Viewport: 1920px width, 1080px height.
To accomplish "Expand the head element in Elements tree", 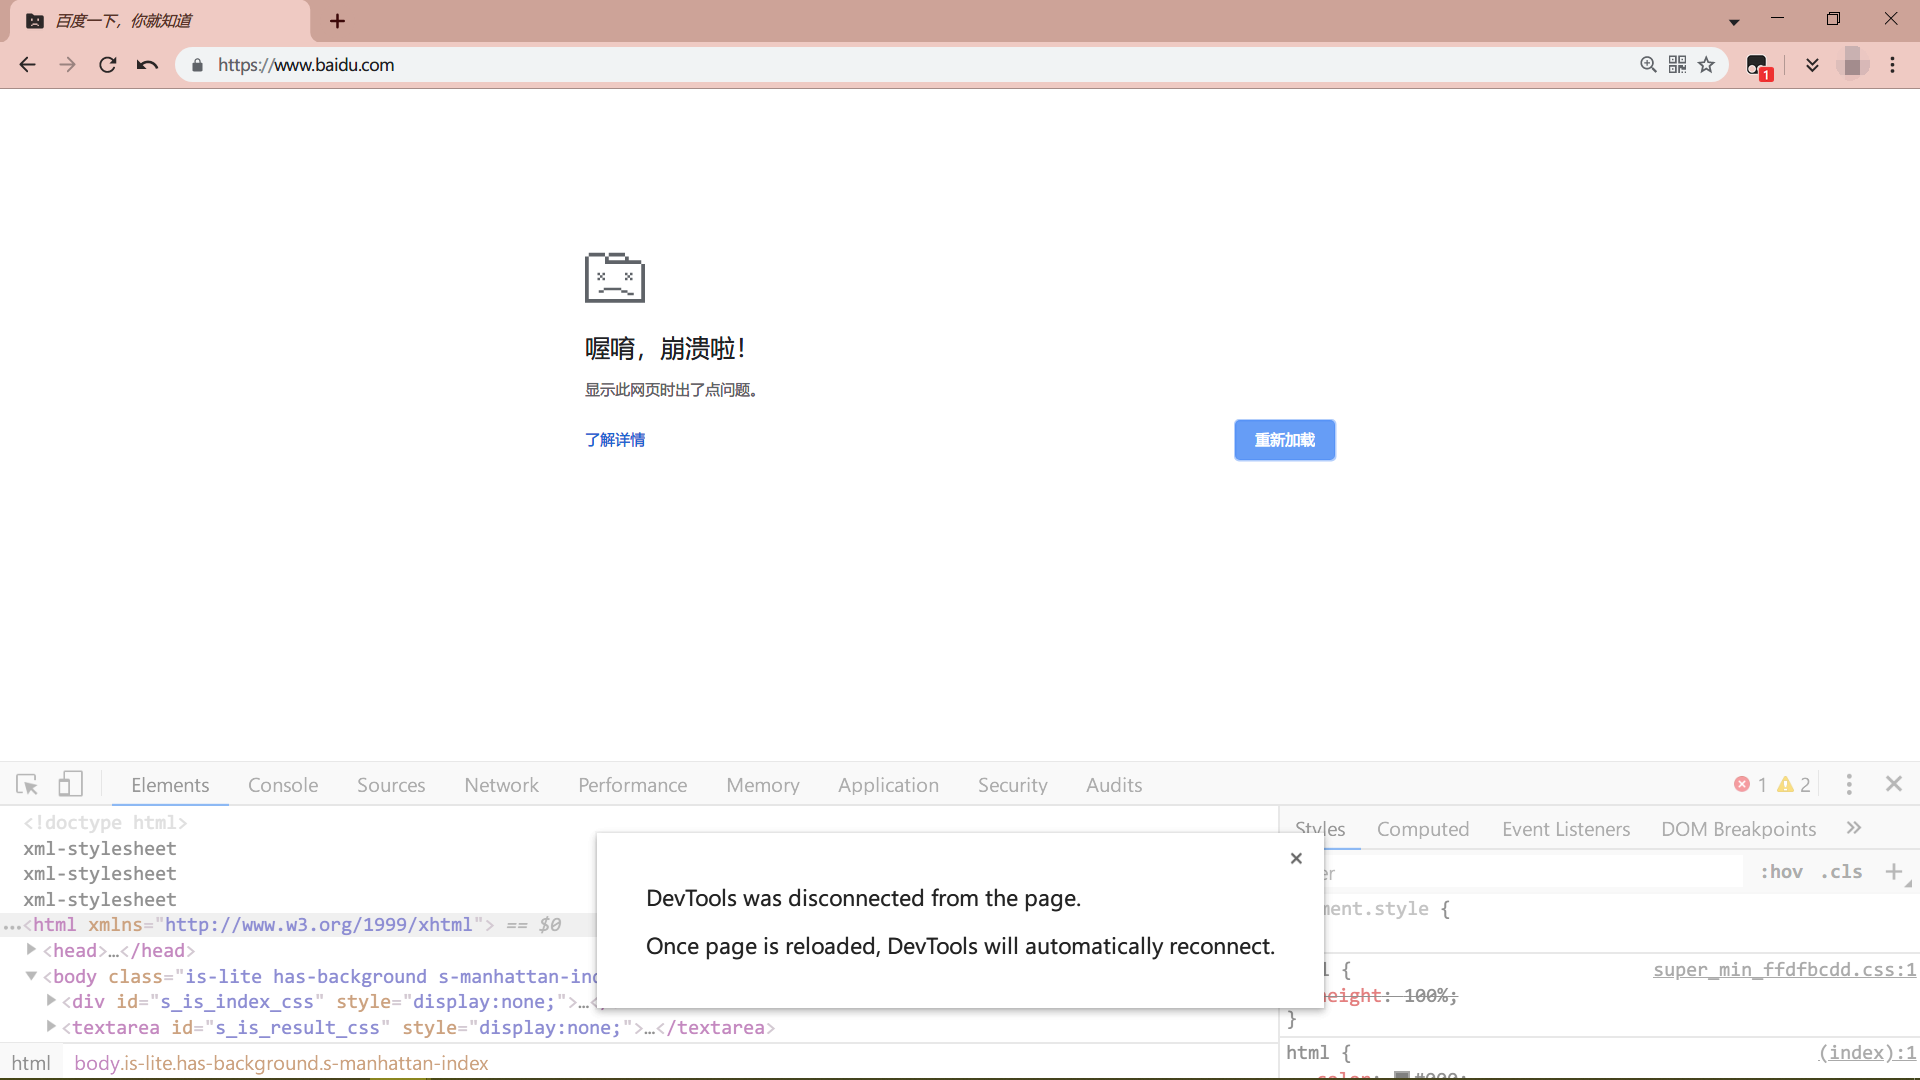I will click(x=31, y=950).
